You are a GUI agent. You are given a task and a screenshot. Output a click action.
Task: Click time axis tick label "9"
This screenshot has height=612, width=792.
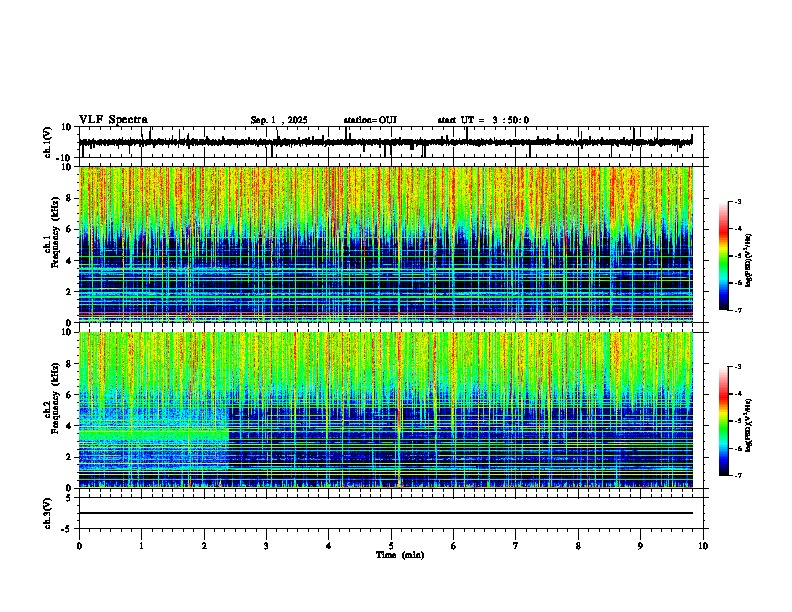tap(640, 546)
